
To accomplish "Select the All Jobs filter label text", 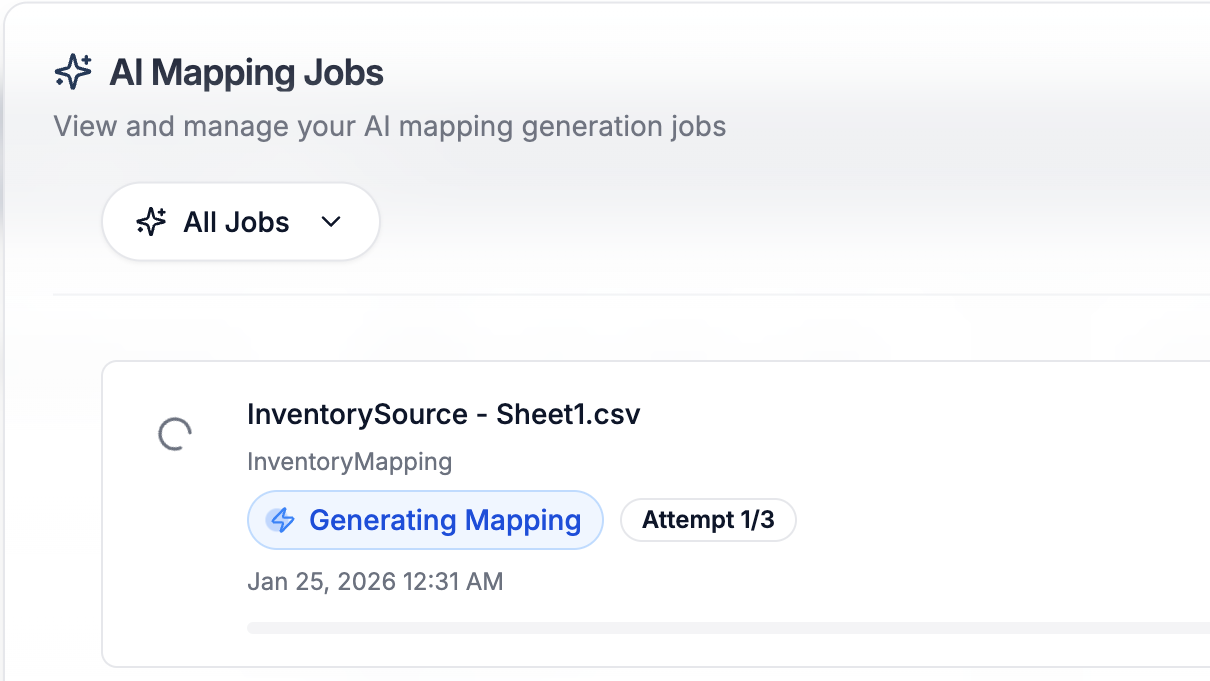I will point(236,222).
